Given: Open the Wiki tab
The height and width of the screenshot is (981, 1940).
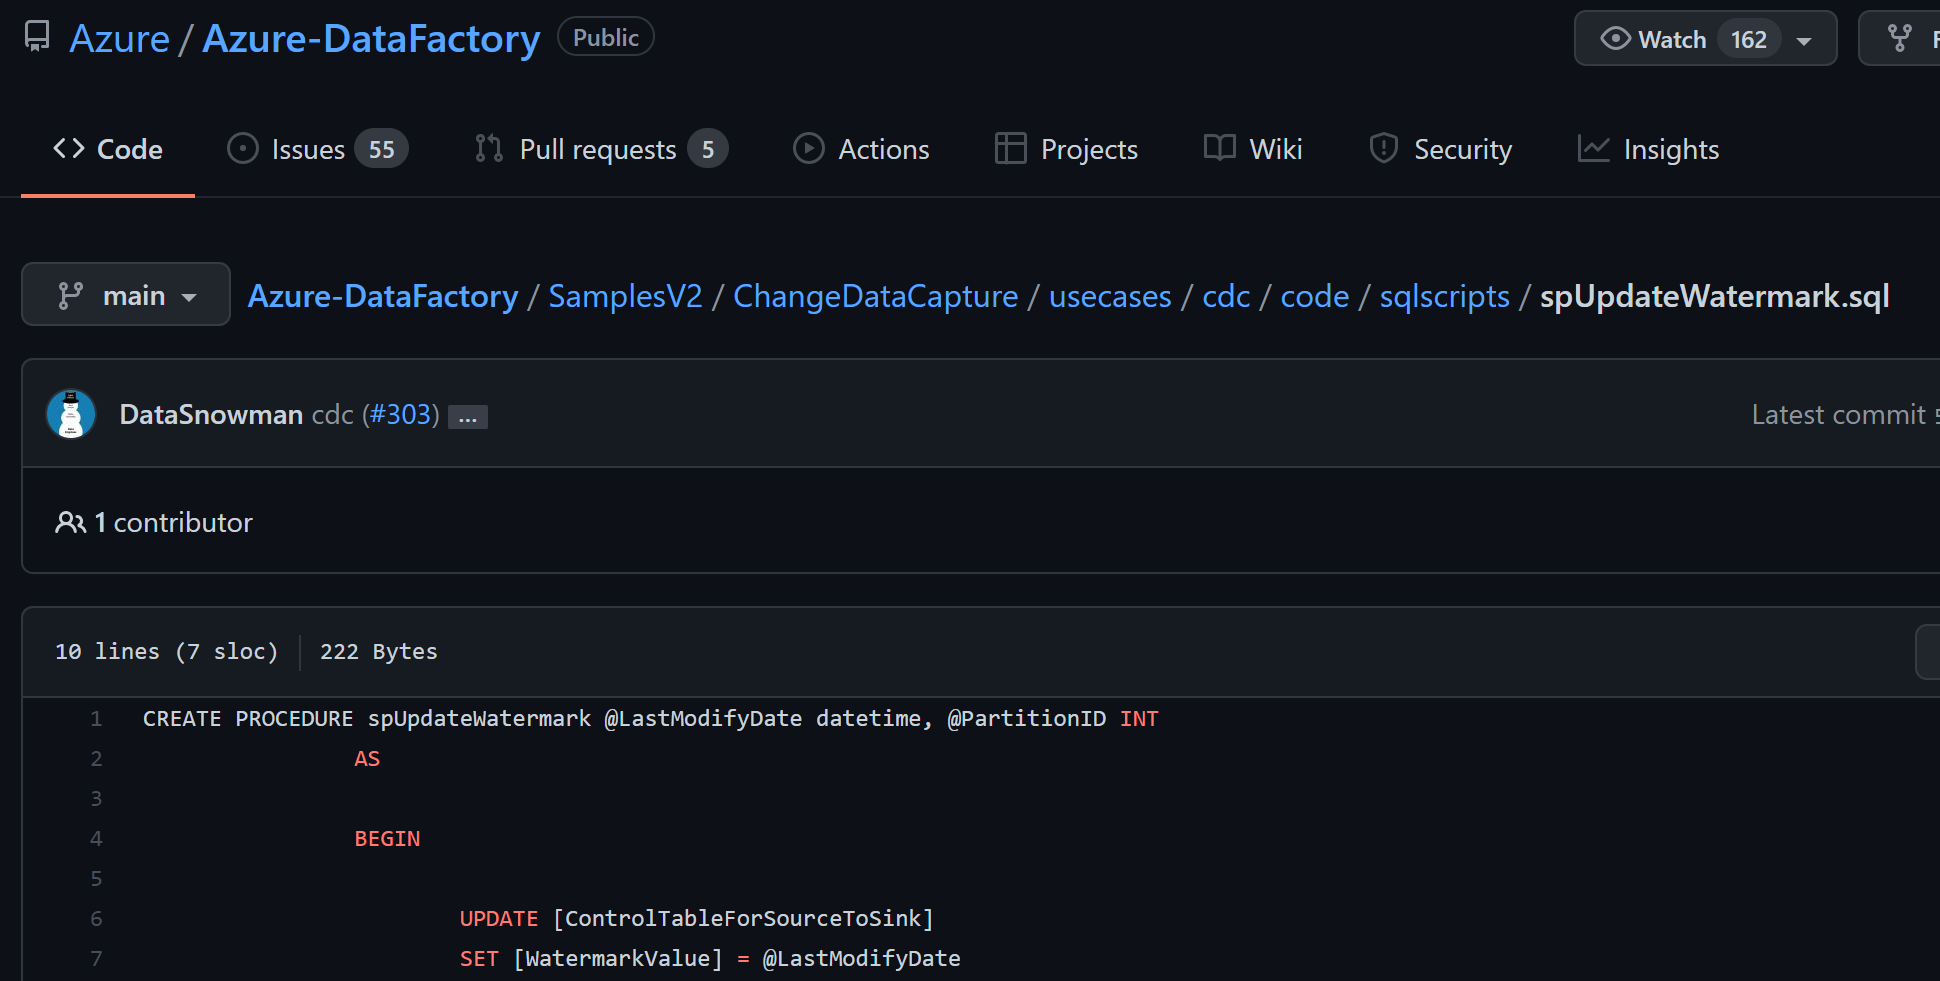Looking at the screenshot, I should 1252,149.
